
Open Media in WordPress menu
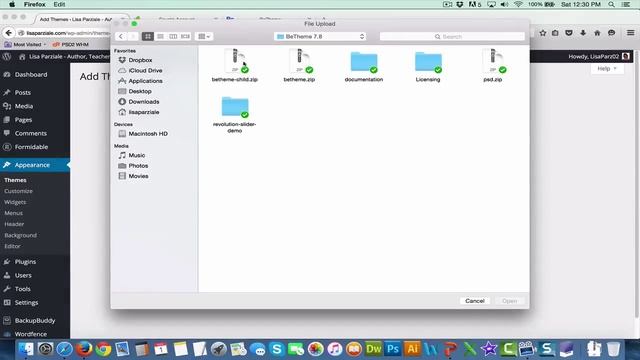click(24, 106)
